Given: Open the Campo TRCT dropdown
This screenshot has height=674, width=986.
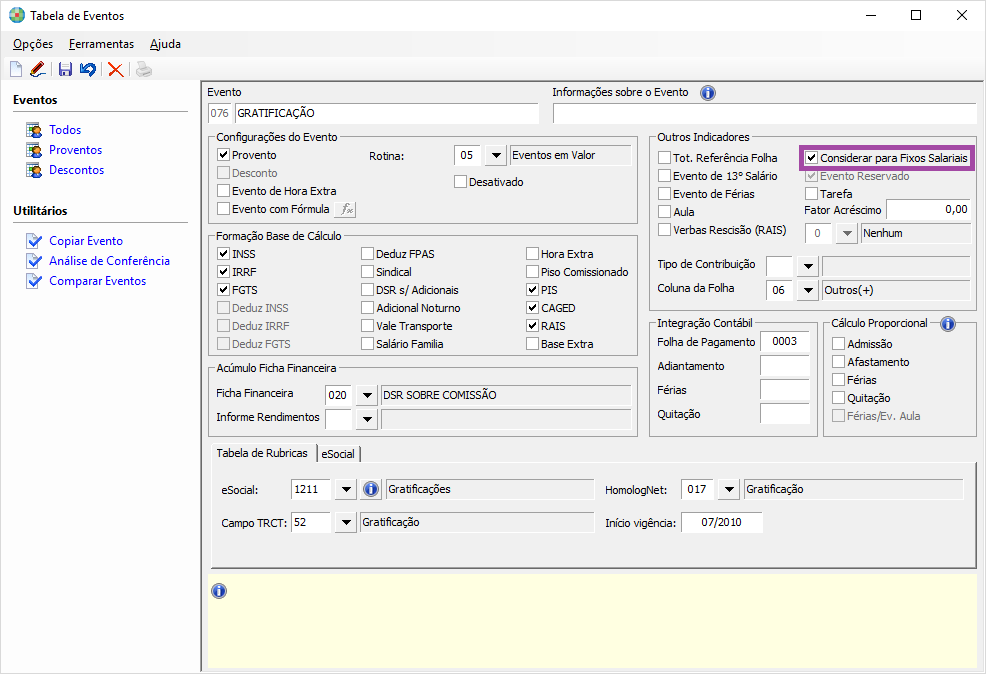Looking at the screenshot, I should (346, 522).
